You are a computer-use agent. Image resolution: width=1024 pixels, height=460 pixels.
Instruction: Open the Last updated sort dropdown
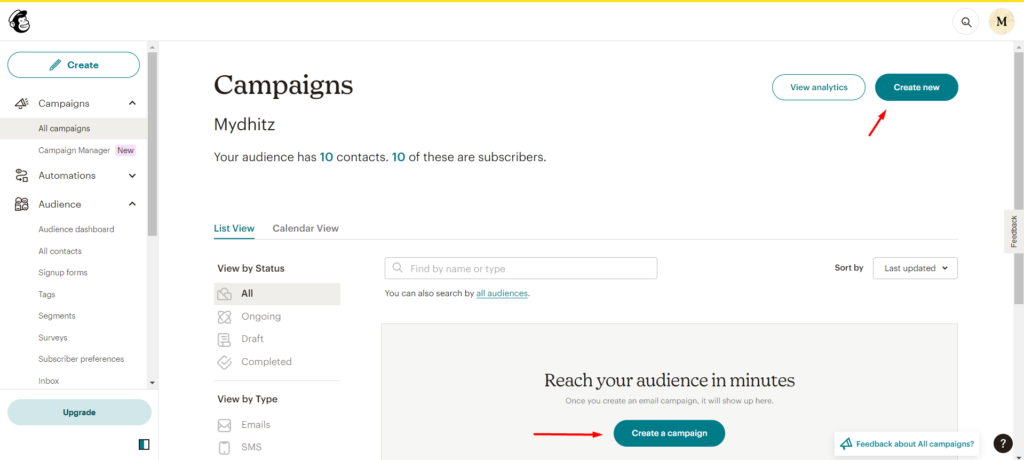coord(915,268)
